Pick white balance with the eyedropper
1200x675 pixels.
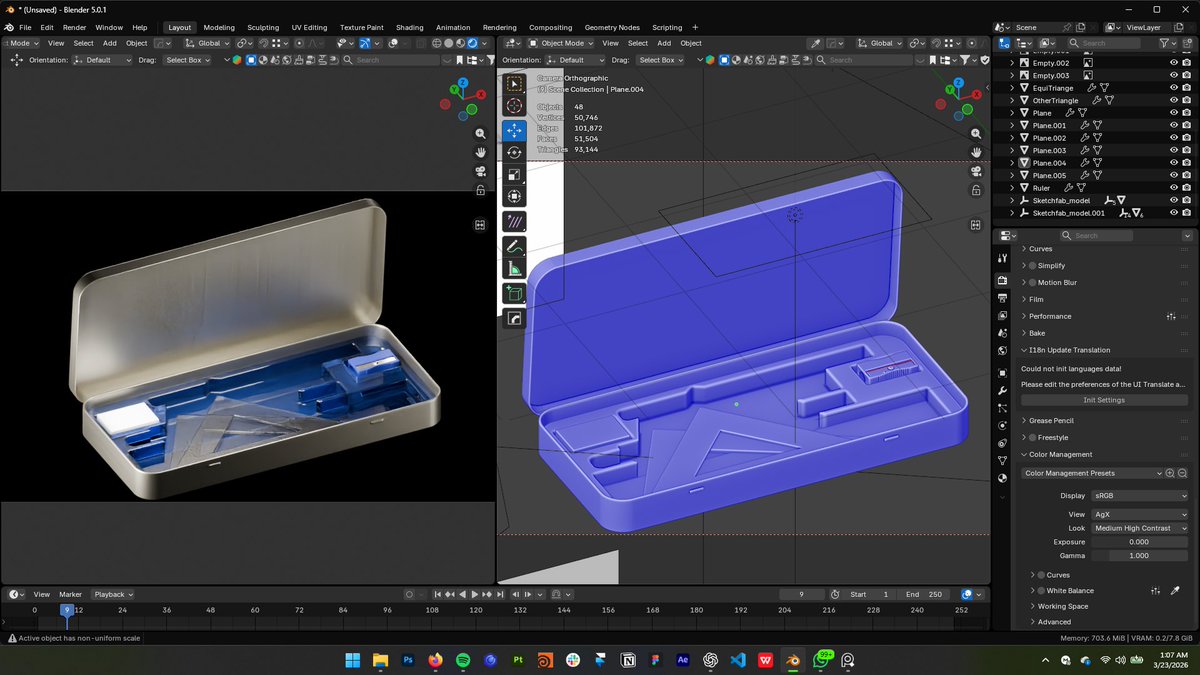click(1176, 591)
